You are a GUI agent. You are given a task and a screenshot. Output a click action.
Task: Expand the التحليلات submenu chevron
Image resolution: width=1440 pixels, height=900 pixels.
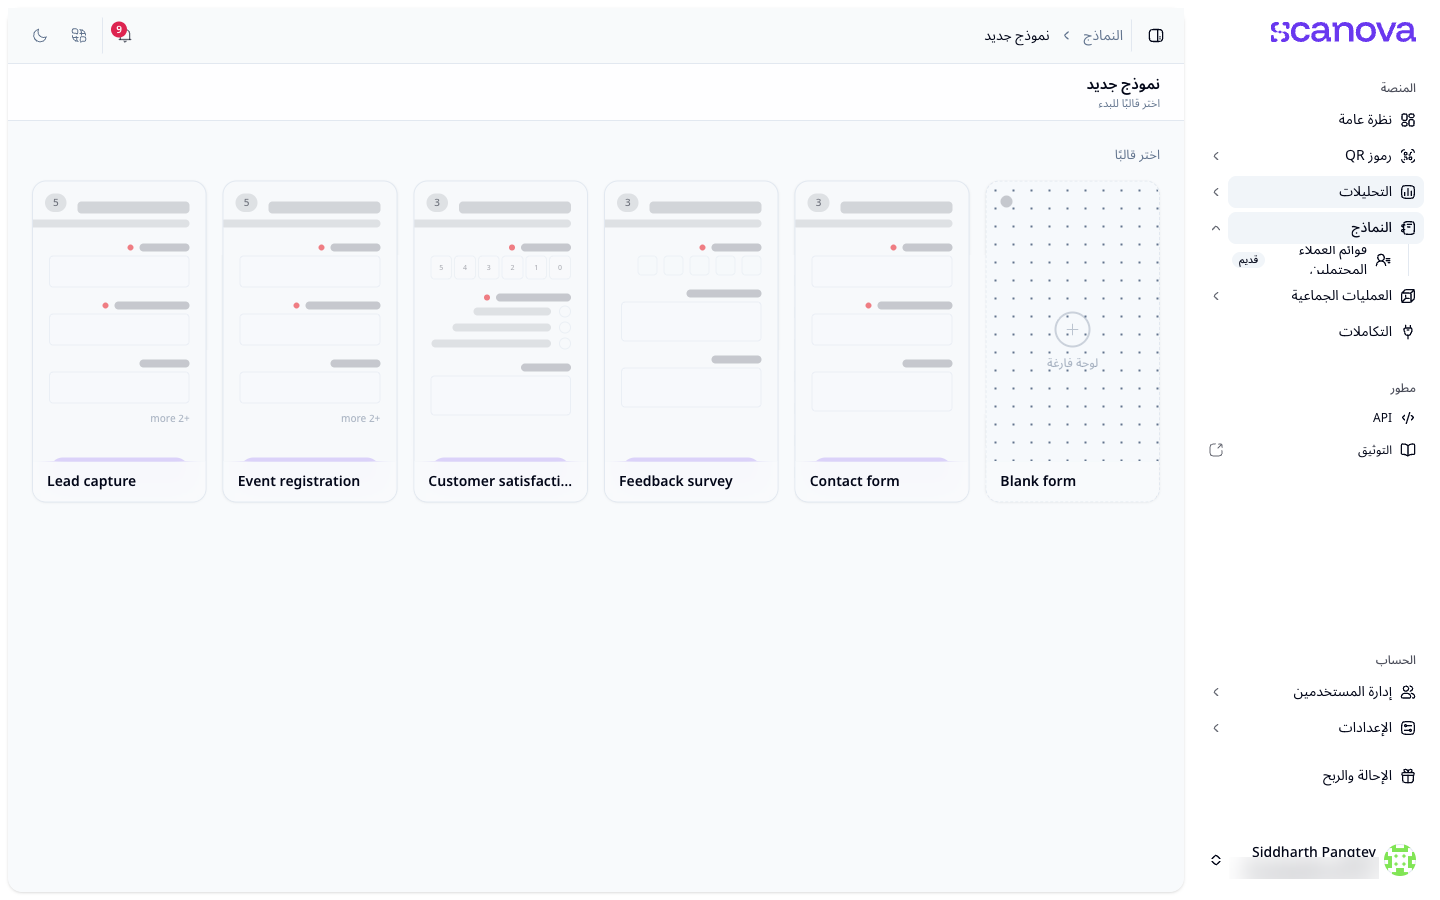tap(1216, 192)
